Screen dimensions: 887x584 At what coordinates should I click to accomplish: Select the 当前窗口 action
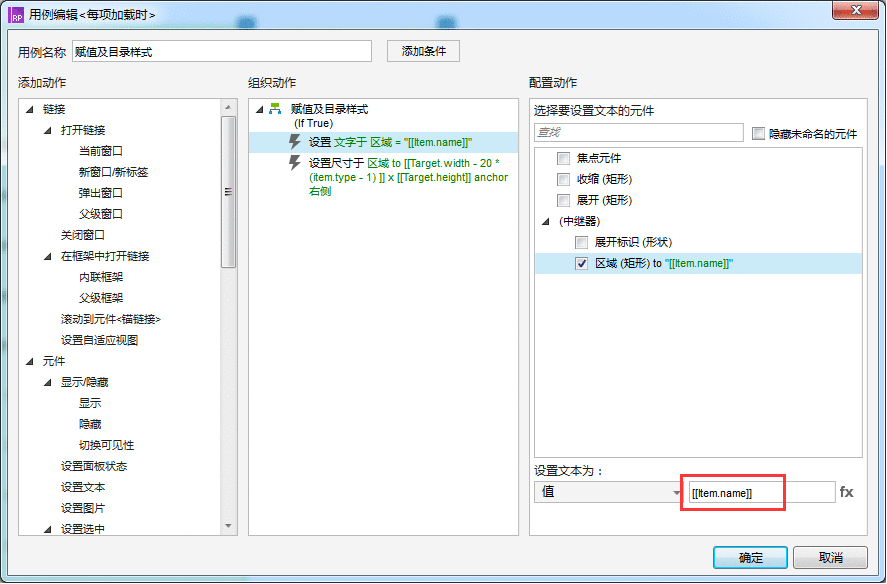click(101, 151)
